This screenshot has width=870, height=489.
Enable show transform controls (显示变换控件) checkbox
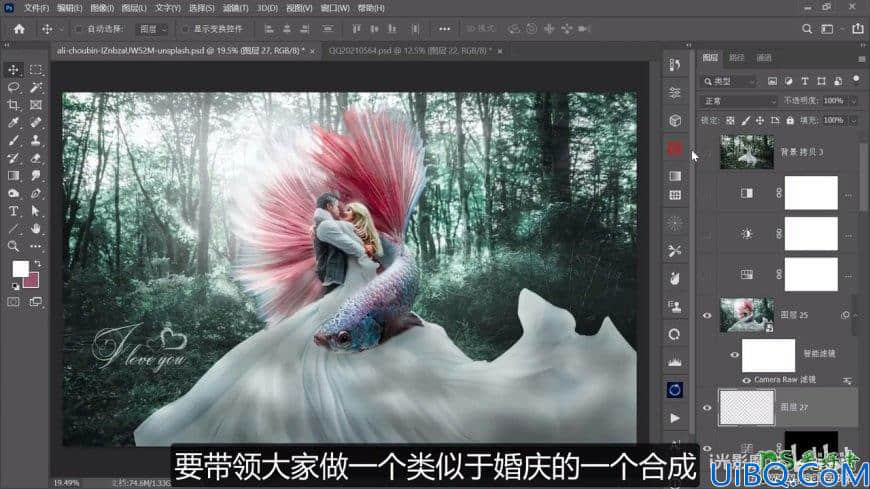(185, 29)
